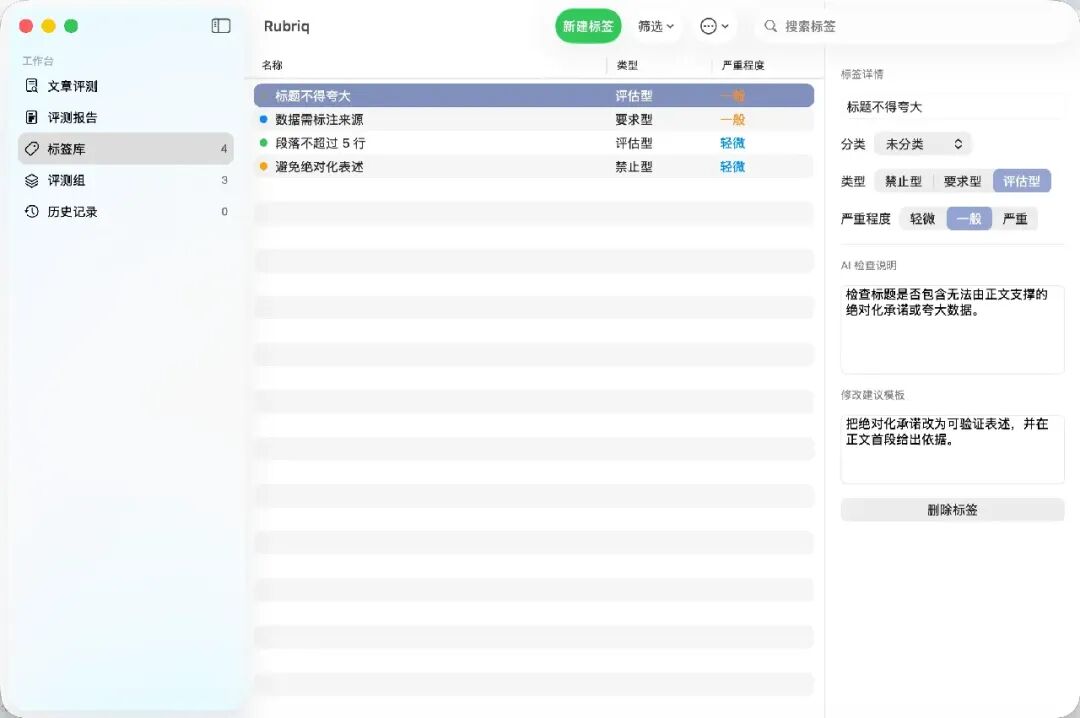Click the yellow minimize window button
Viewport: 1080px width, 718px height.
tap(48, 26)
